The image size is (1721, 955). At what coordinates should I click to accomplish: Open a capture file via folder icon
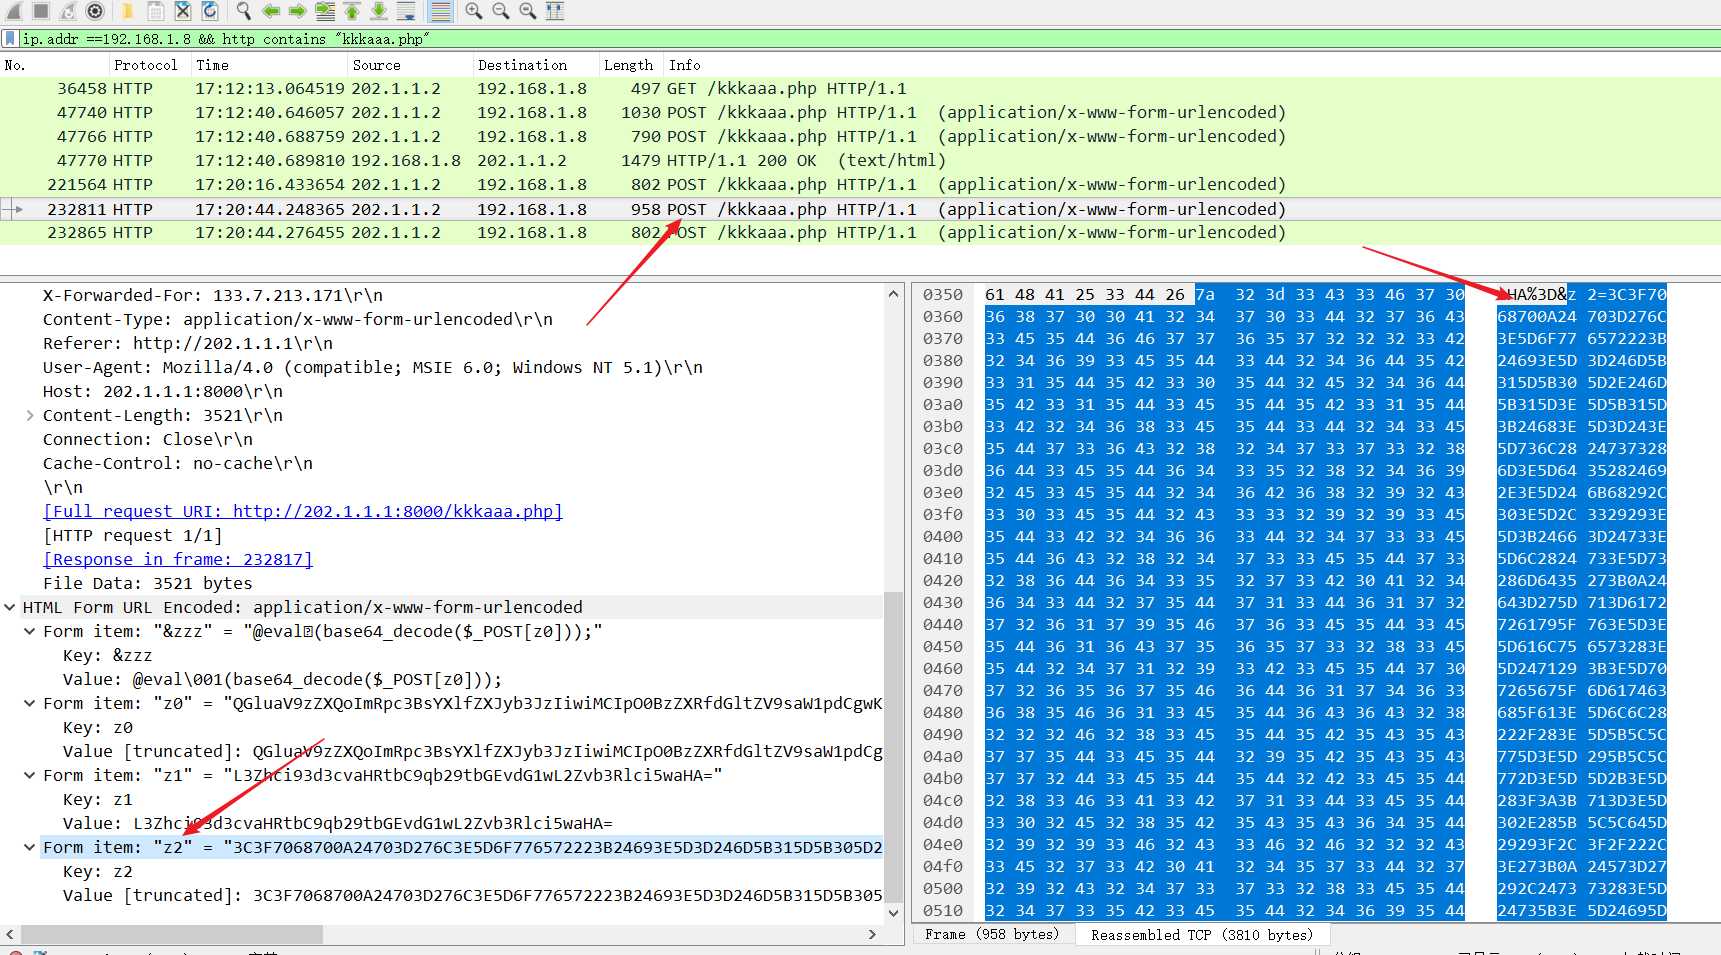(128, 11)
